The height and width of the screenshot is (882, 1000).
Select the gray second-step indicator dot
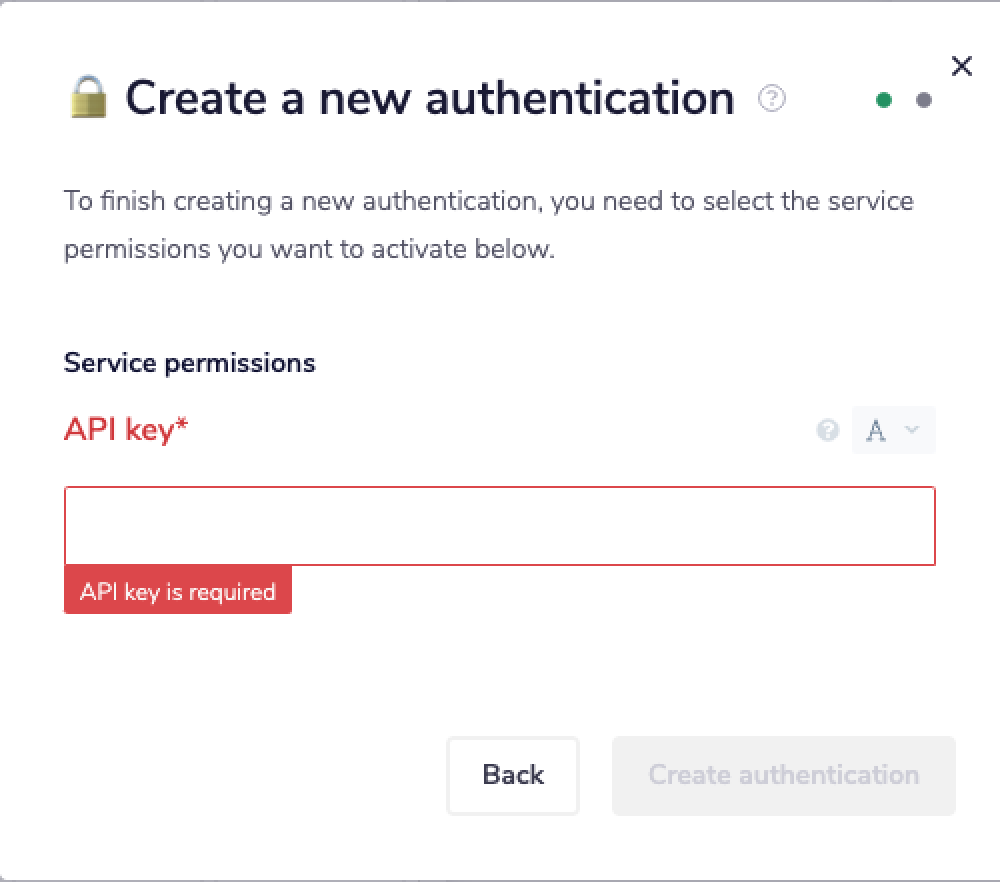[924, 100]
